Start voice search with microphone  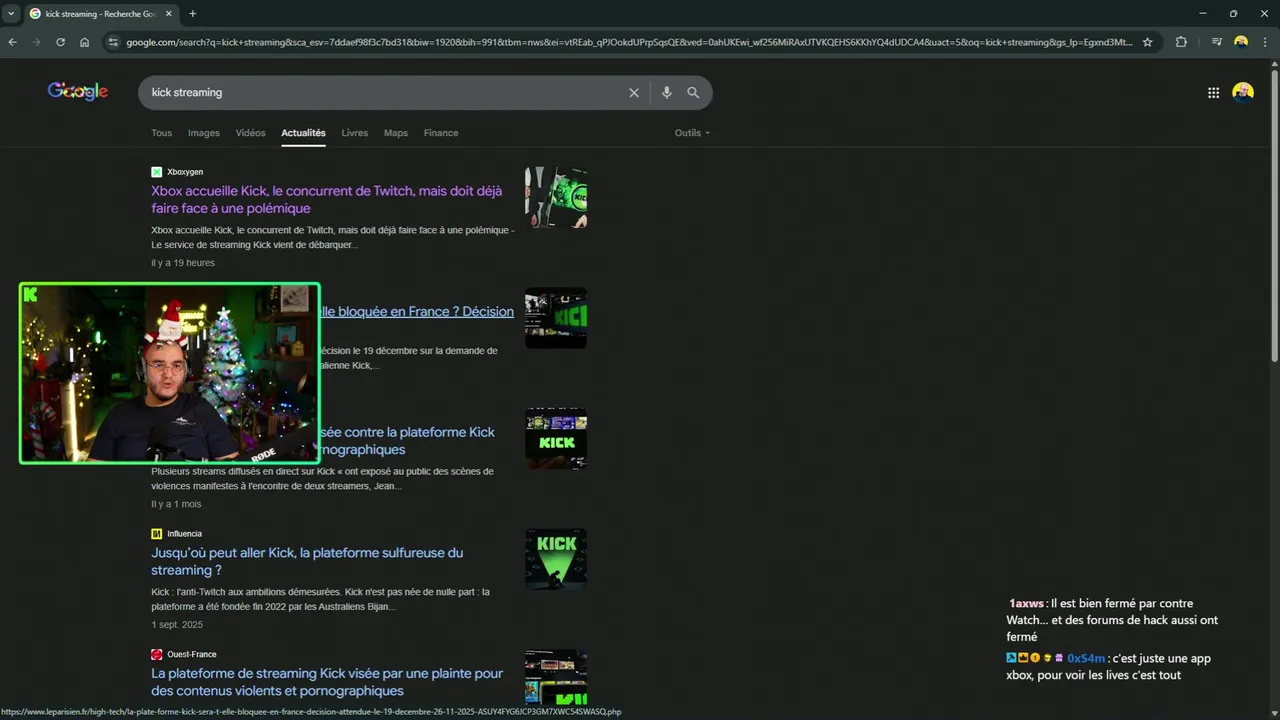coord(666,92)
